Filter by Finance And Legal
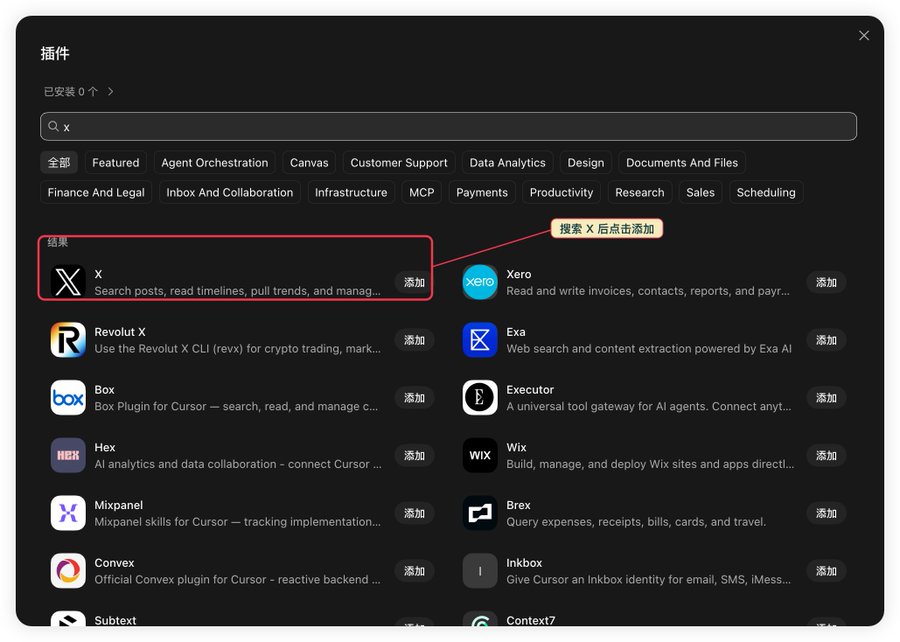The width and height of the screenshot is (900, 642). [x=96, y=192]
